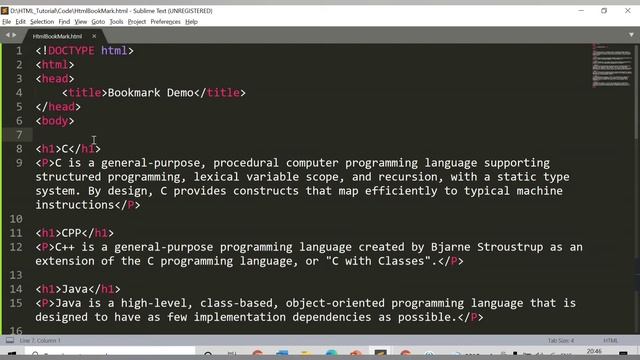This screenshot has width=640, height=360.
Task: Open the HTML syntax selector
Action: click(x=610, y=340)
